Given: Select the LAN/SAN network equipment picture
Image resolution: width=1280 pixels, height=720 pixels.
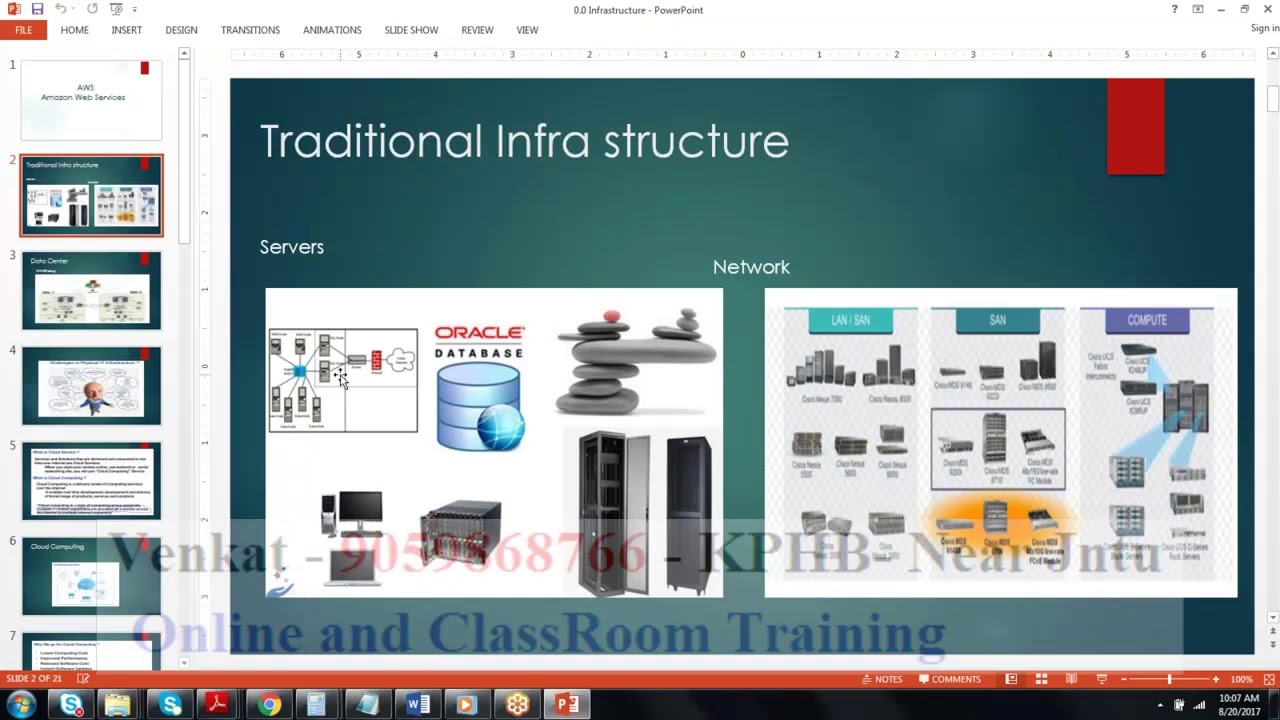Looking at the screenshot, I should pyautogui.click(x=1000, y=443).
